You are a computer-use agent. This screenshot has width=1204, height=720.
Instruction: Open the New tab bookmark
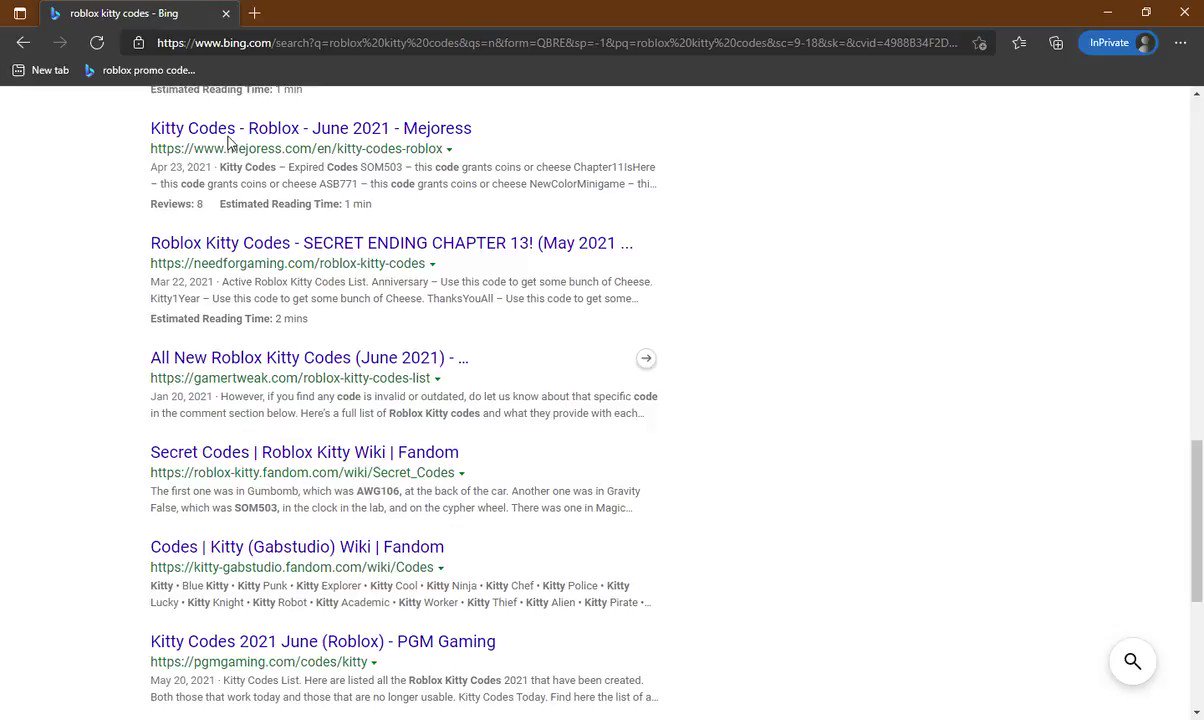(x=41, y=70)
